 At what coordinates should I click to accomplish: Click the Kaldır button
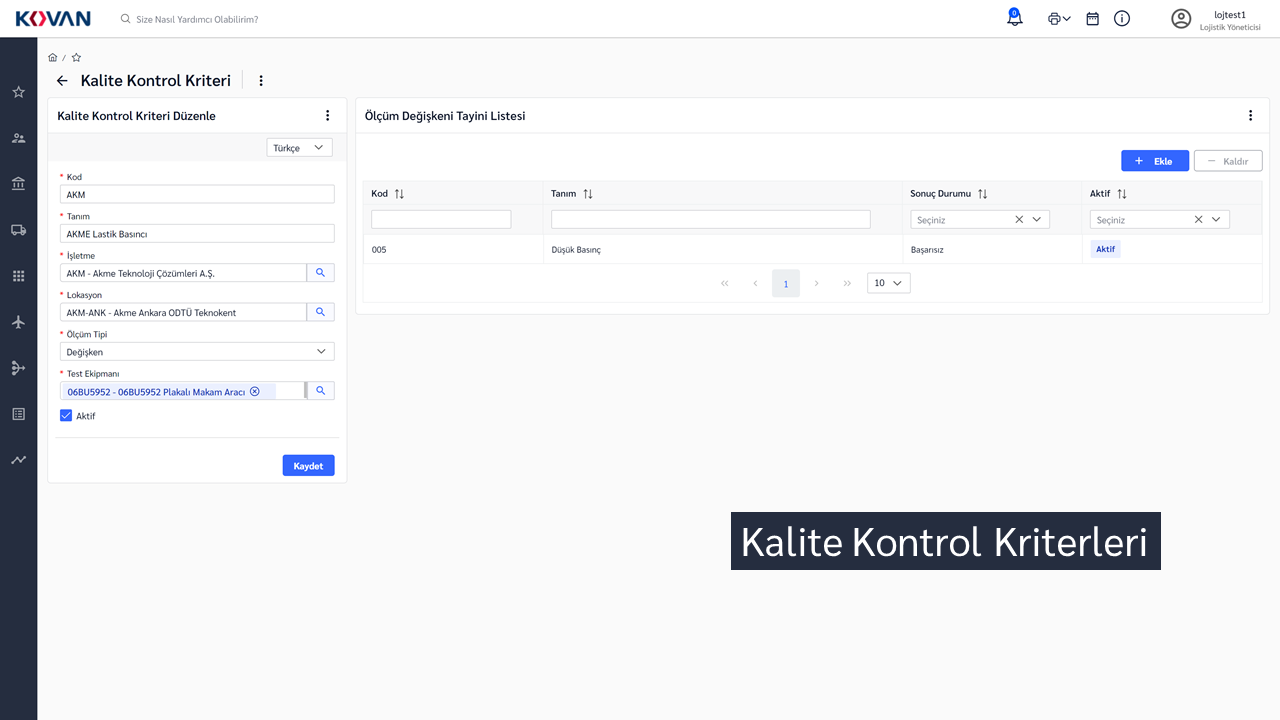1228,161
